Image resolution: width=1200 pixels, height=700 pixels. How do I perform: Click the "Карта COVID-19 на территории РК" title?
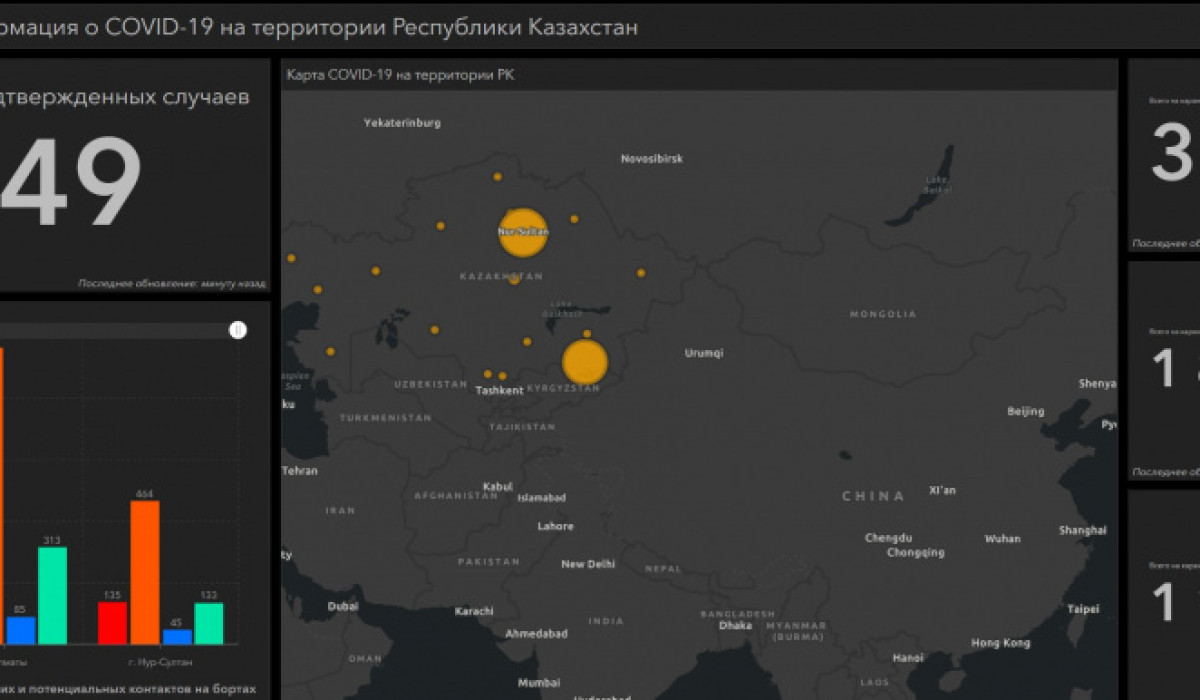pos(400,75)
